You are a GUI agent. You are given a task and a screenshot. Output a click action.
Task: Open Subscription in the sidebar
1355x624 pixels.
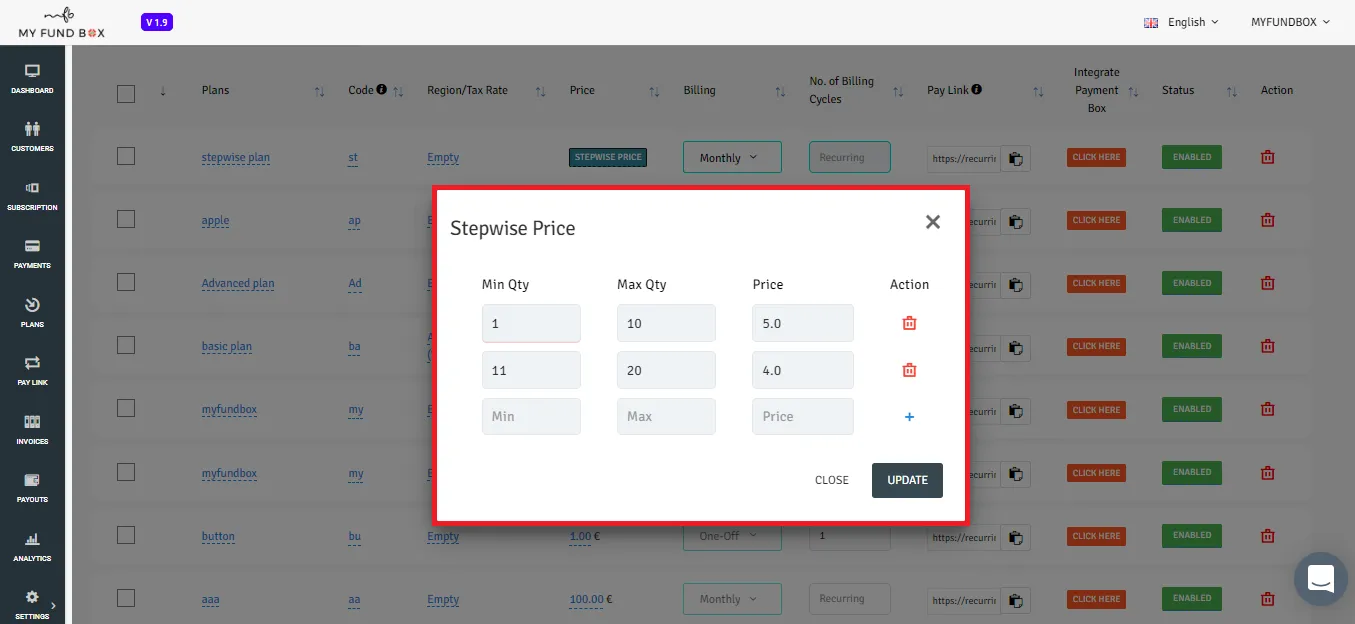[x=32, y=196]
